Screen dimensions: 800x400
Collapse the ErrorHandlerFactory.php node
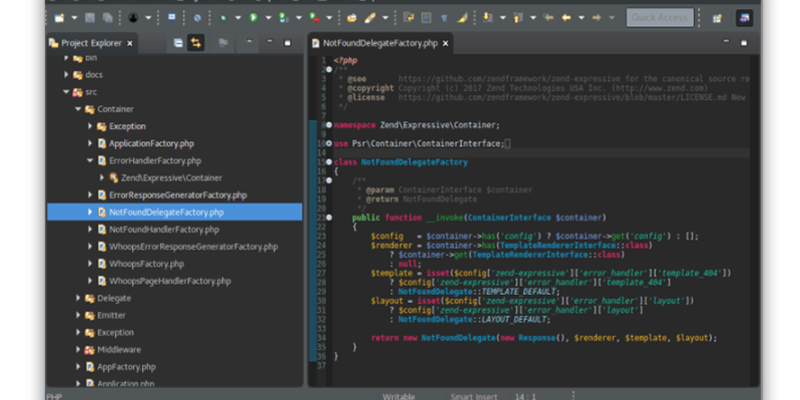[x=89, y=160]
